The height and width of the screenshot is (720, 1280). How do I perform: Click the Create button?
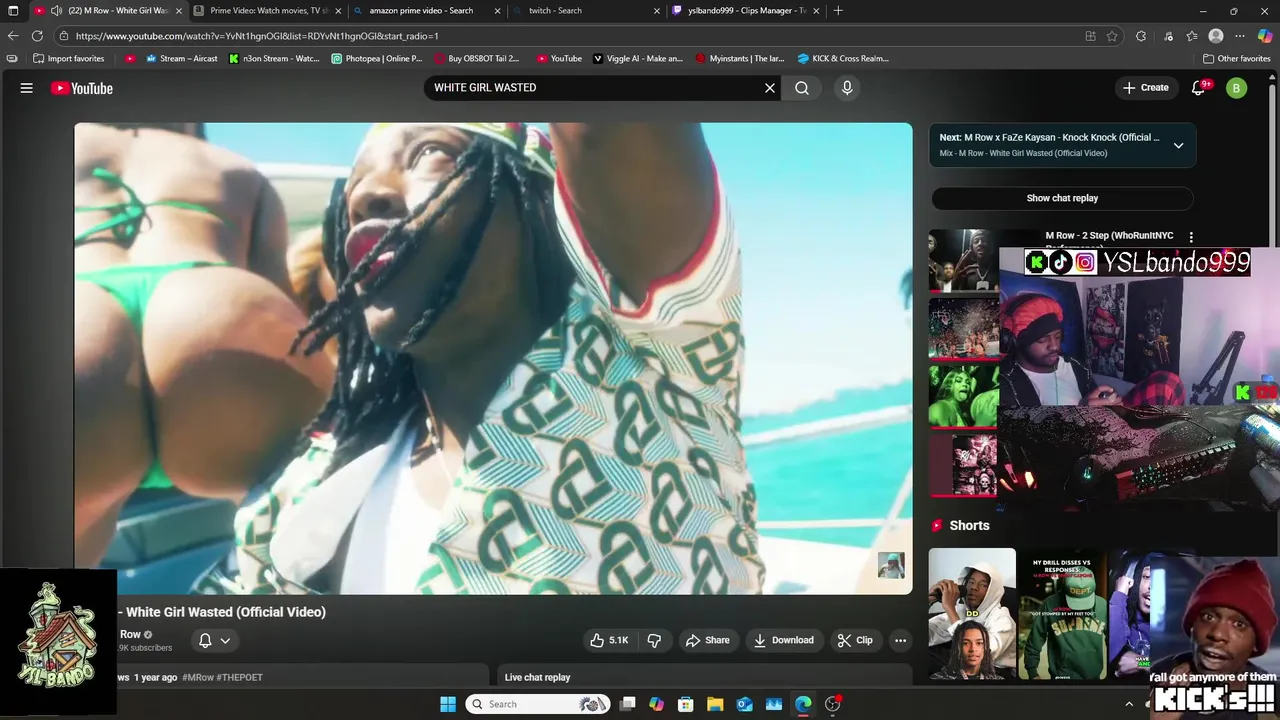1146,88
